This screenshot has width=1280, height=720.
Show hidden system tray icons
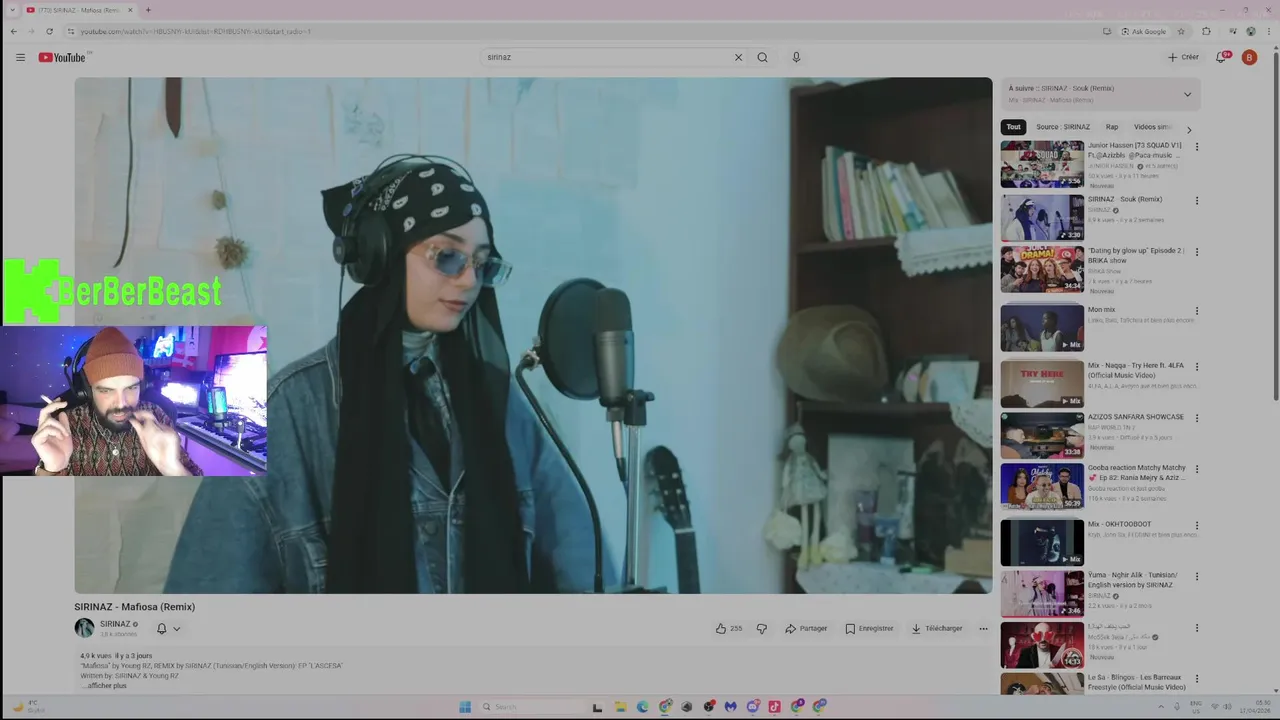point(1159,706)
